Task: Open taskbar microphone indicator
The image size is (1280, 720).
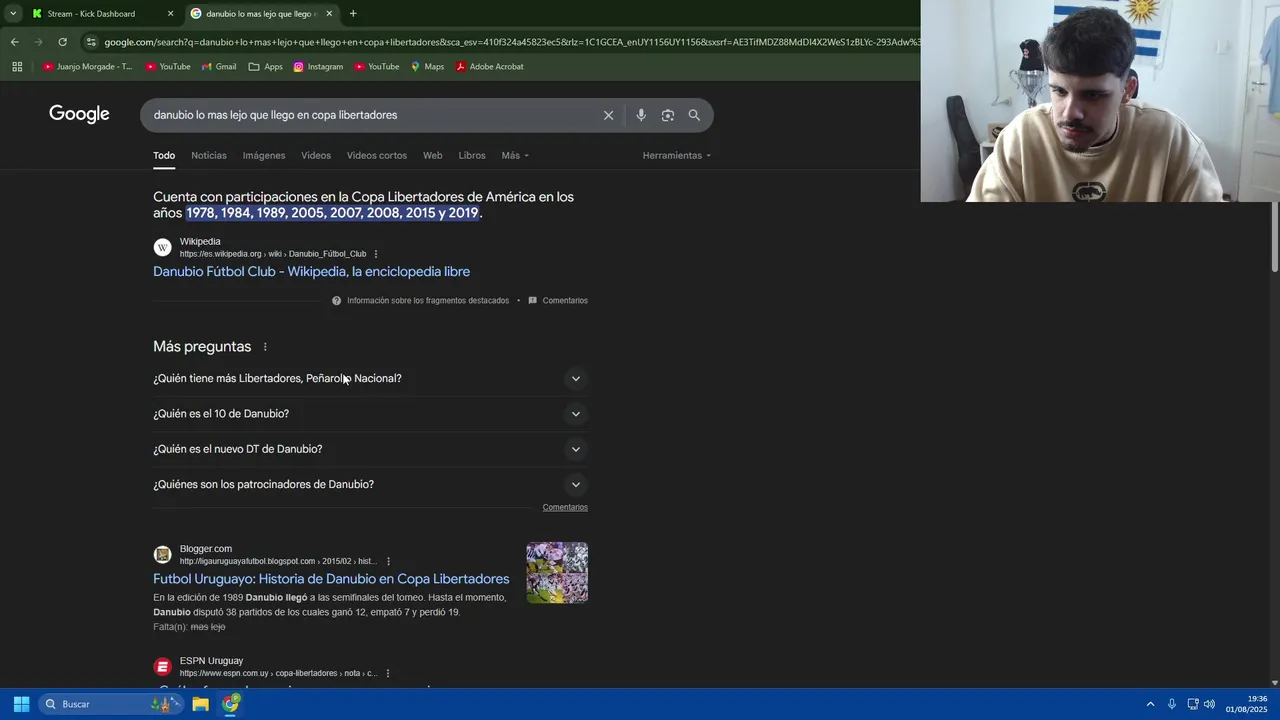Action: coord(1172,704)
